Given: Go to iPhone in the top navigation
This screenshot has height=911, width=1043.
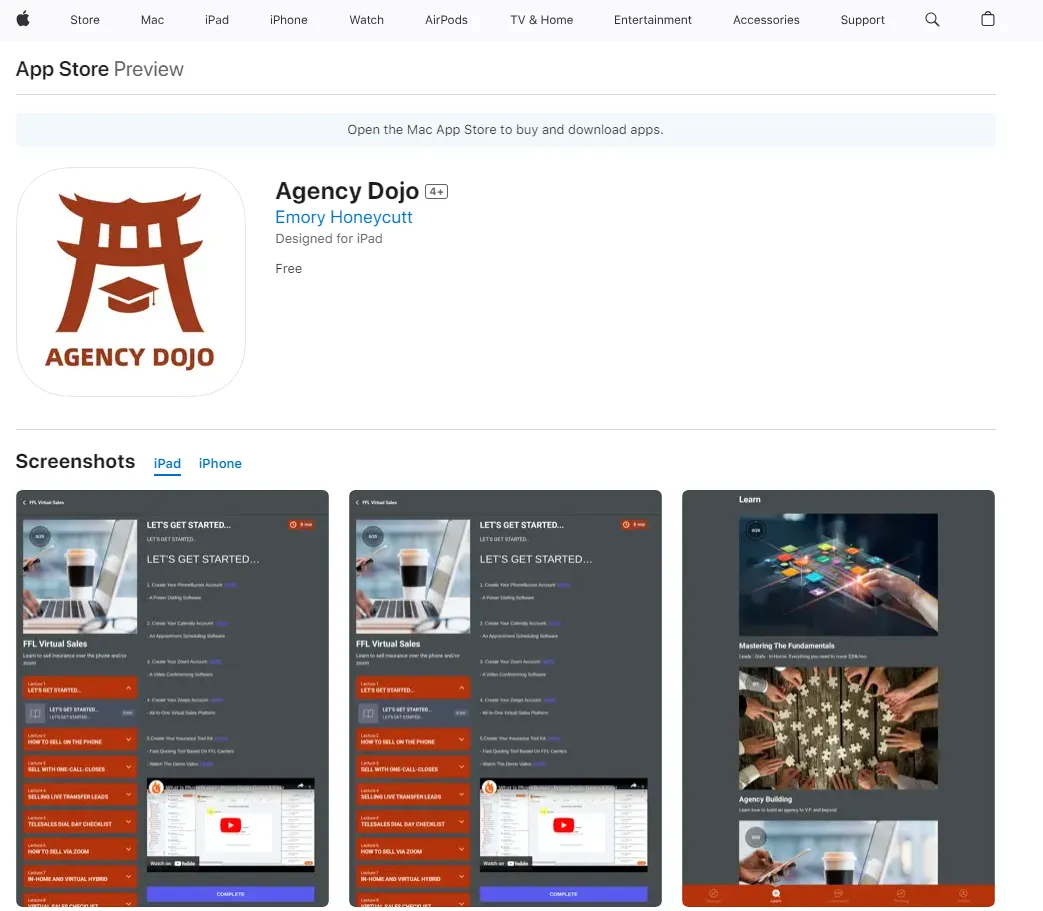Looking at the screenshot, I should coord(289,20).
